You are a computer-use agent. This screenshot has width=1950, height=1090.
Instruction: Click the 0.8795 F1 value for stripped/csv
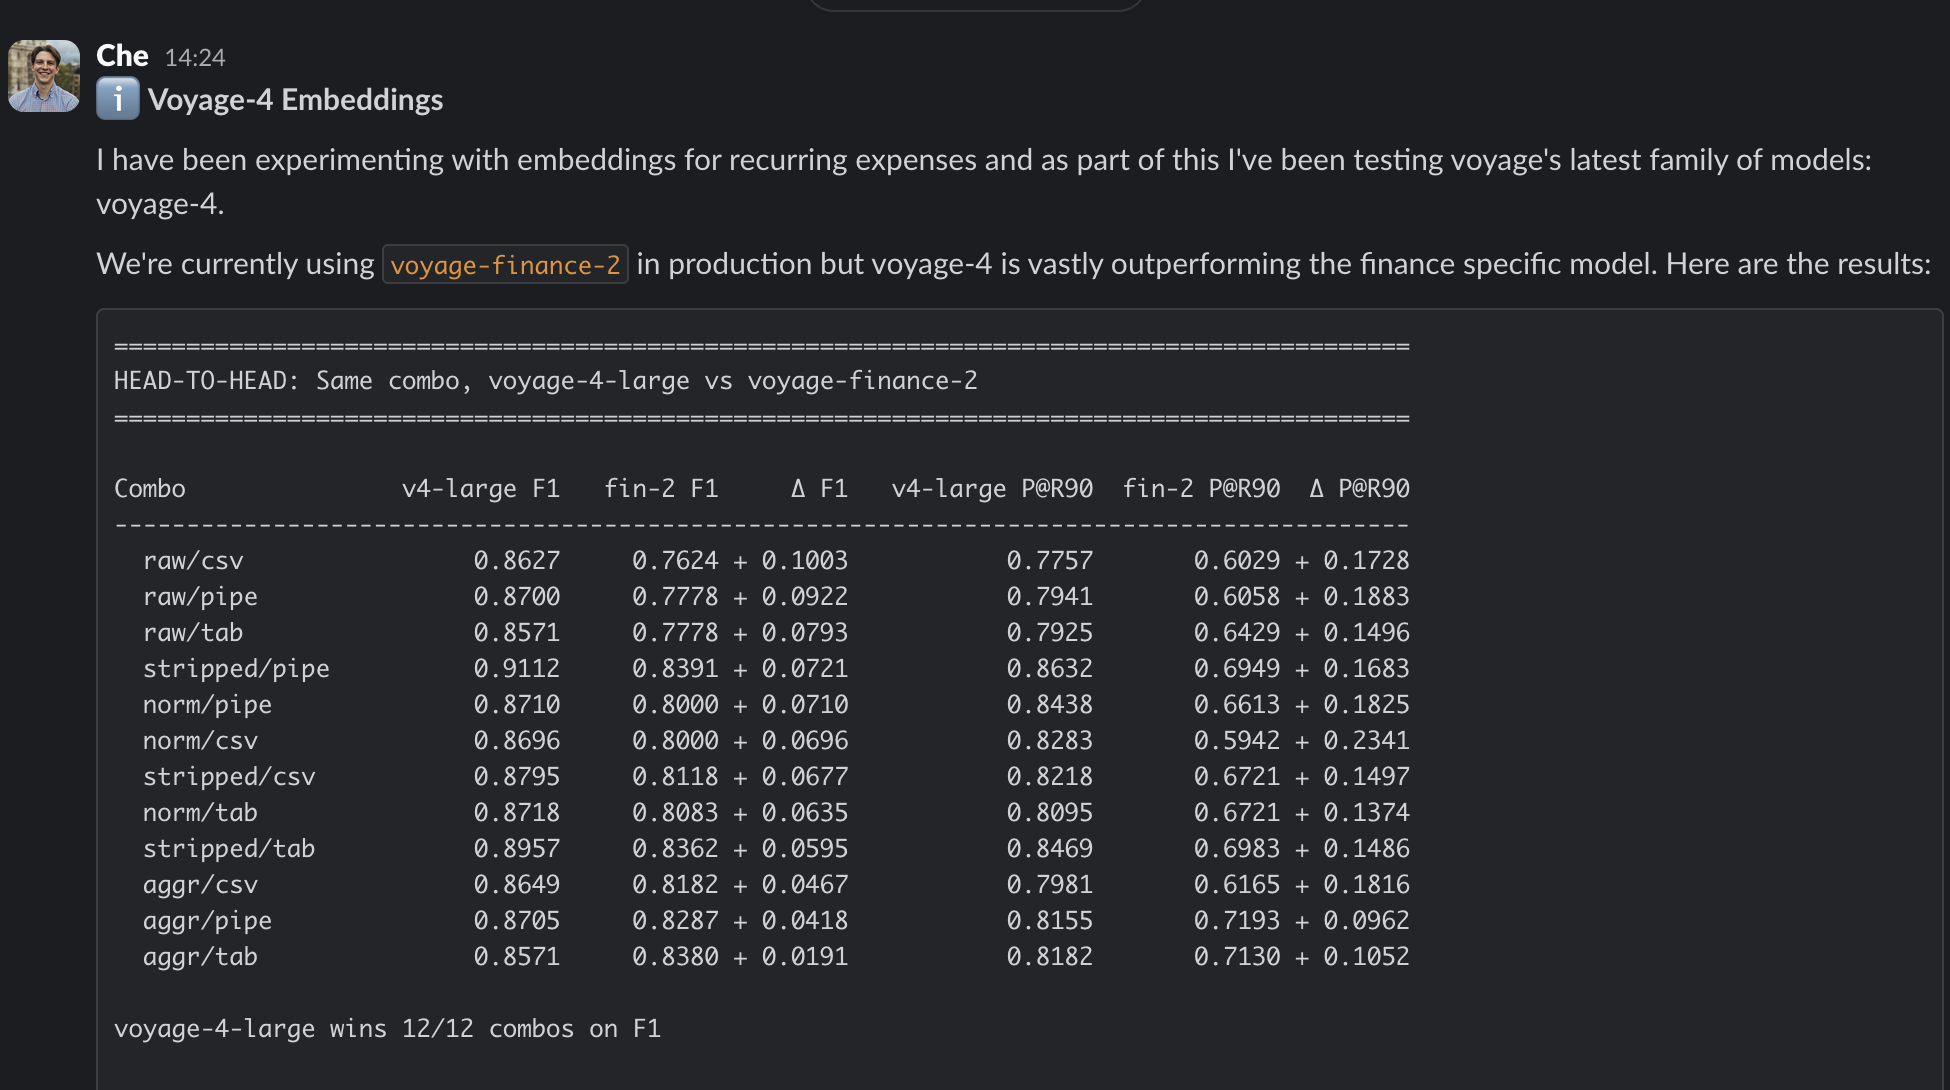click(517, 777)
